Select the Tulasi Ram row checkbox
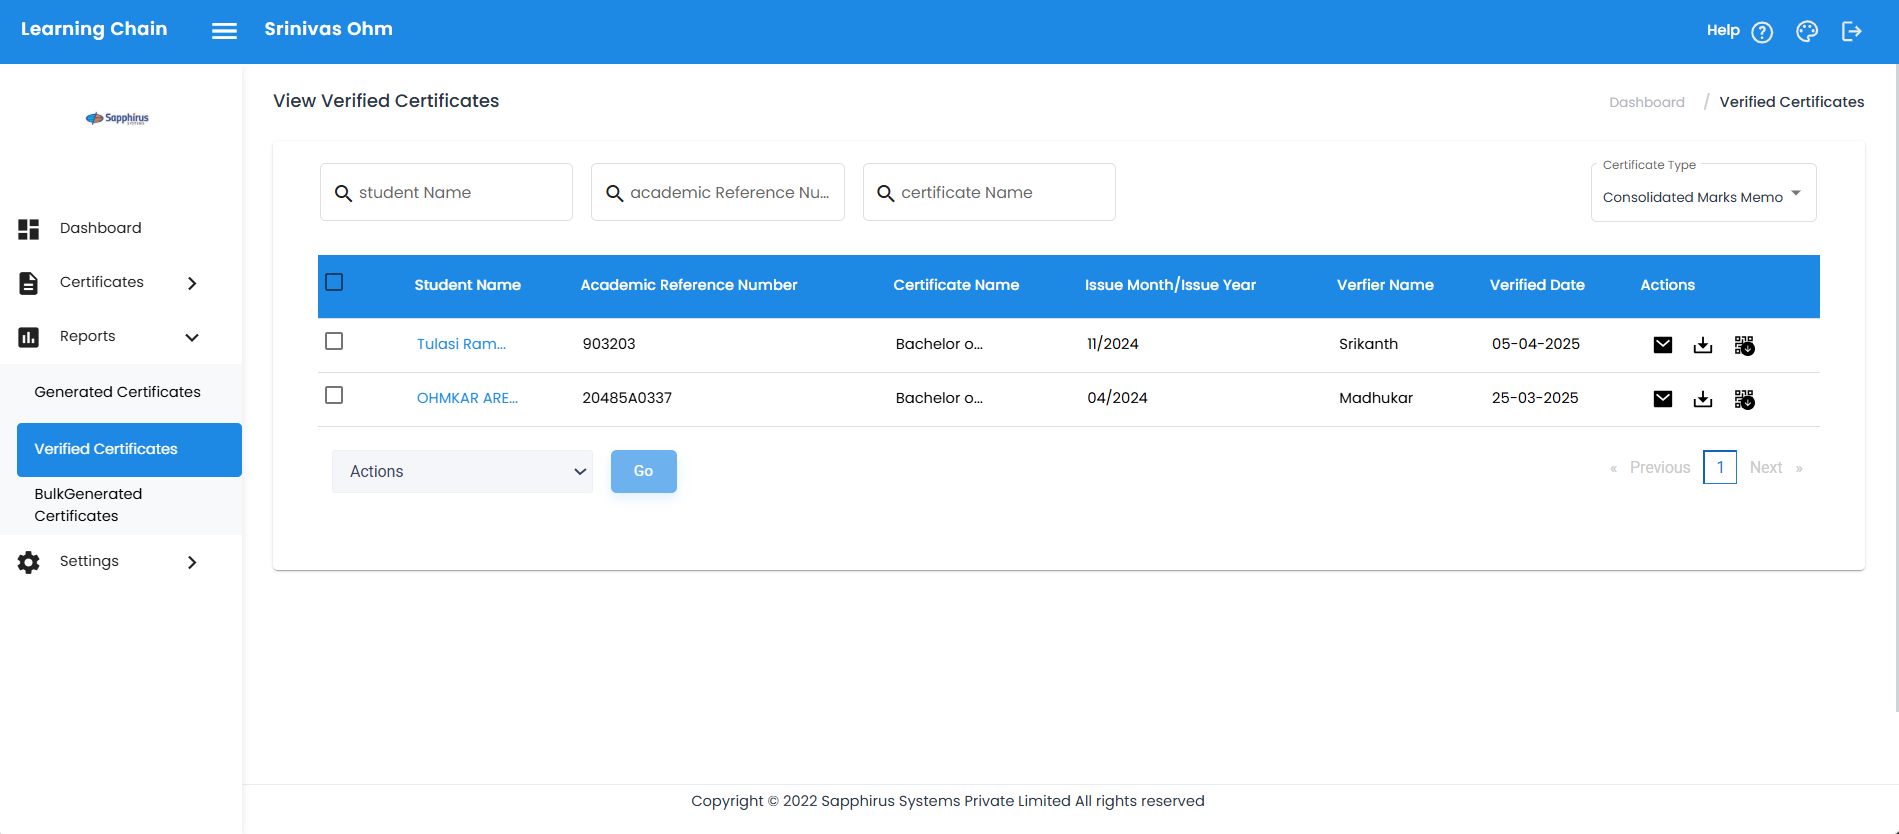1899x834 pixels. (x=334, y=341)
